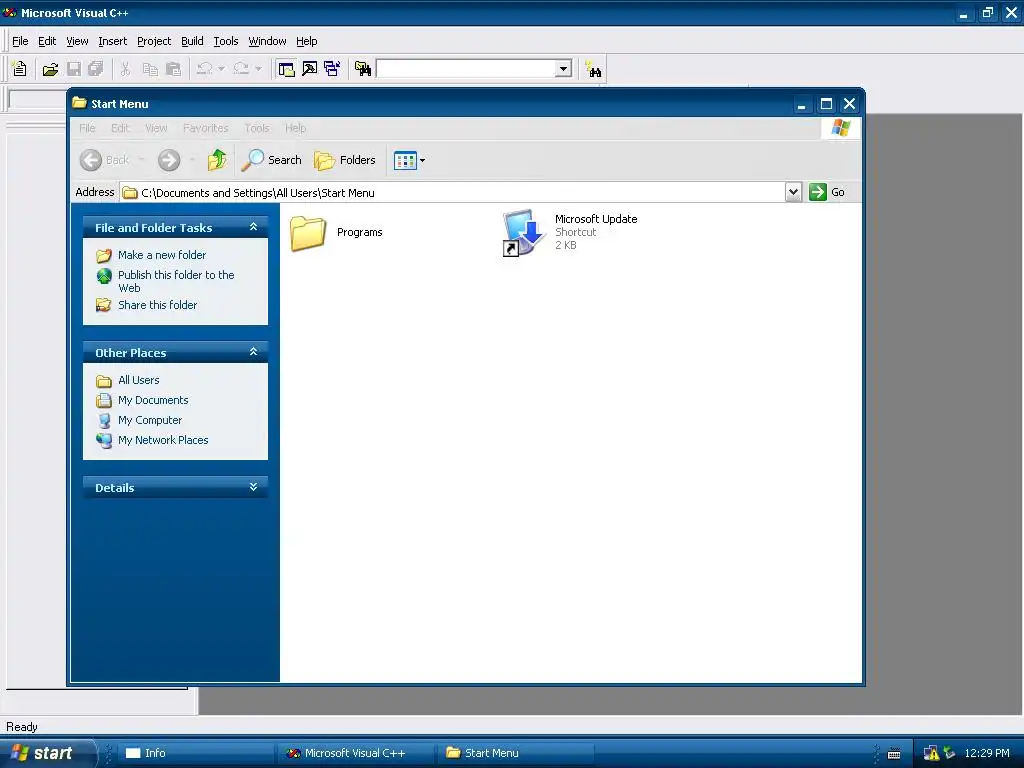Open the Redo history dropdown arrow
1024x768 pixels.
[258, 69]
